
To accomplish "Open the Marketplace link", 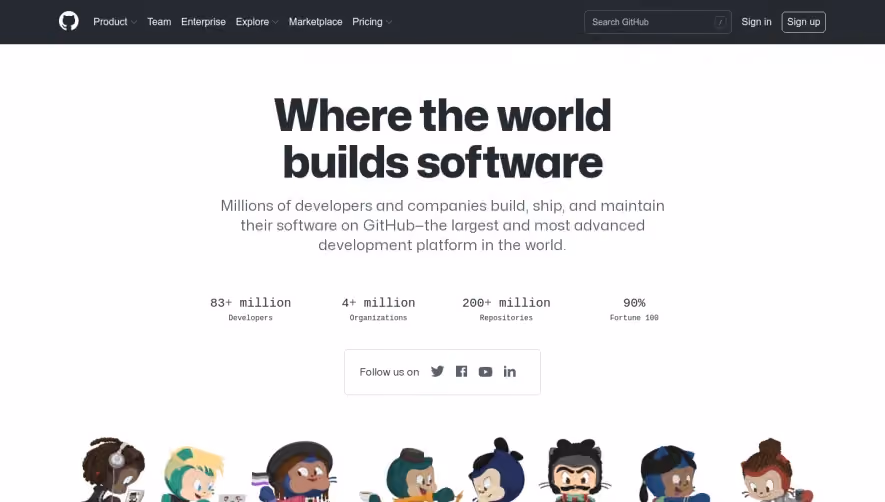I will click(x=316, y=21).
